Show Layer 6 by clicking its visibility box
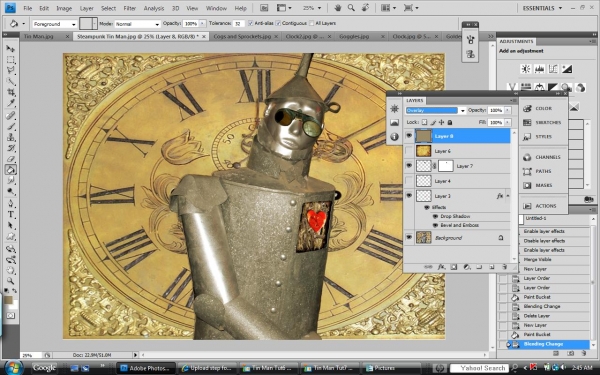The image size is (600, 375). pyautogui.click(x=409, y=151)
